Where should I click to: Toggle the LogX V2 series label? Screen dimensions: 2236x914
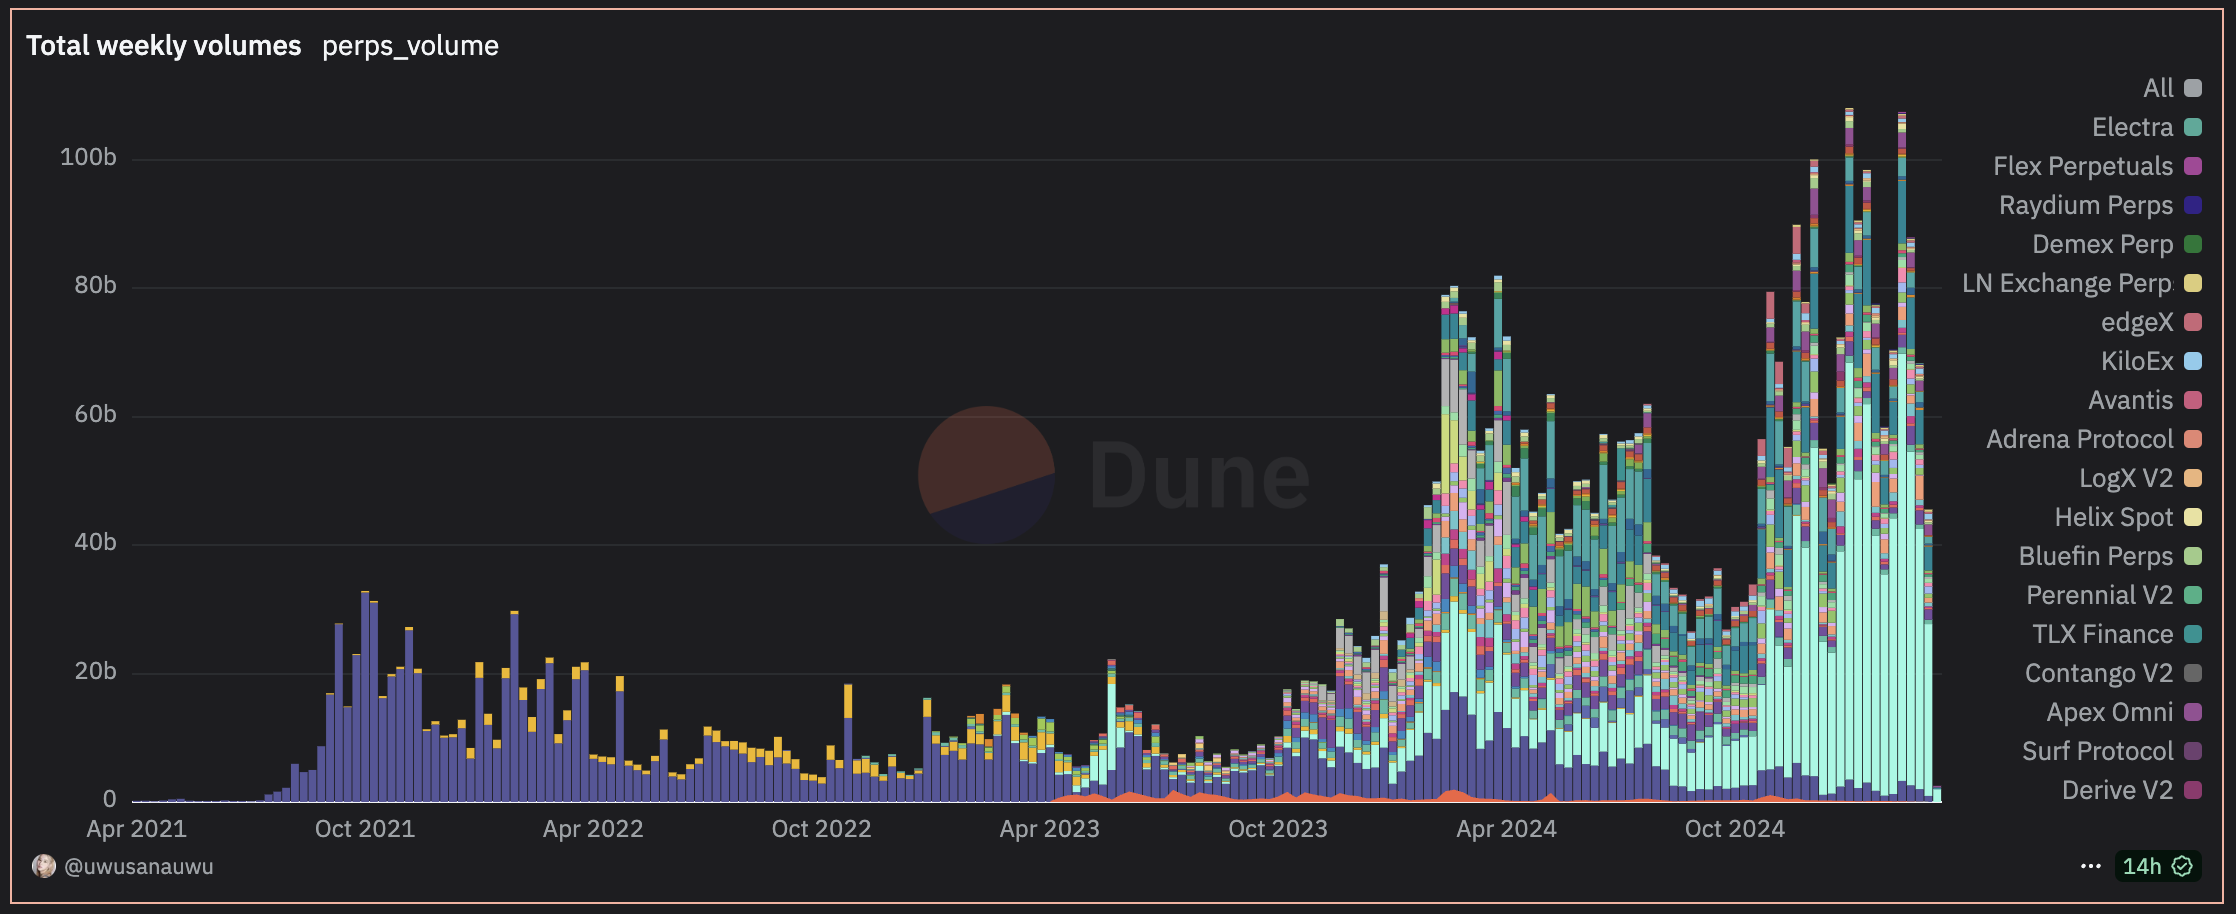point(2126,478)
